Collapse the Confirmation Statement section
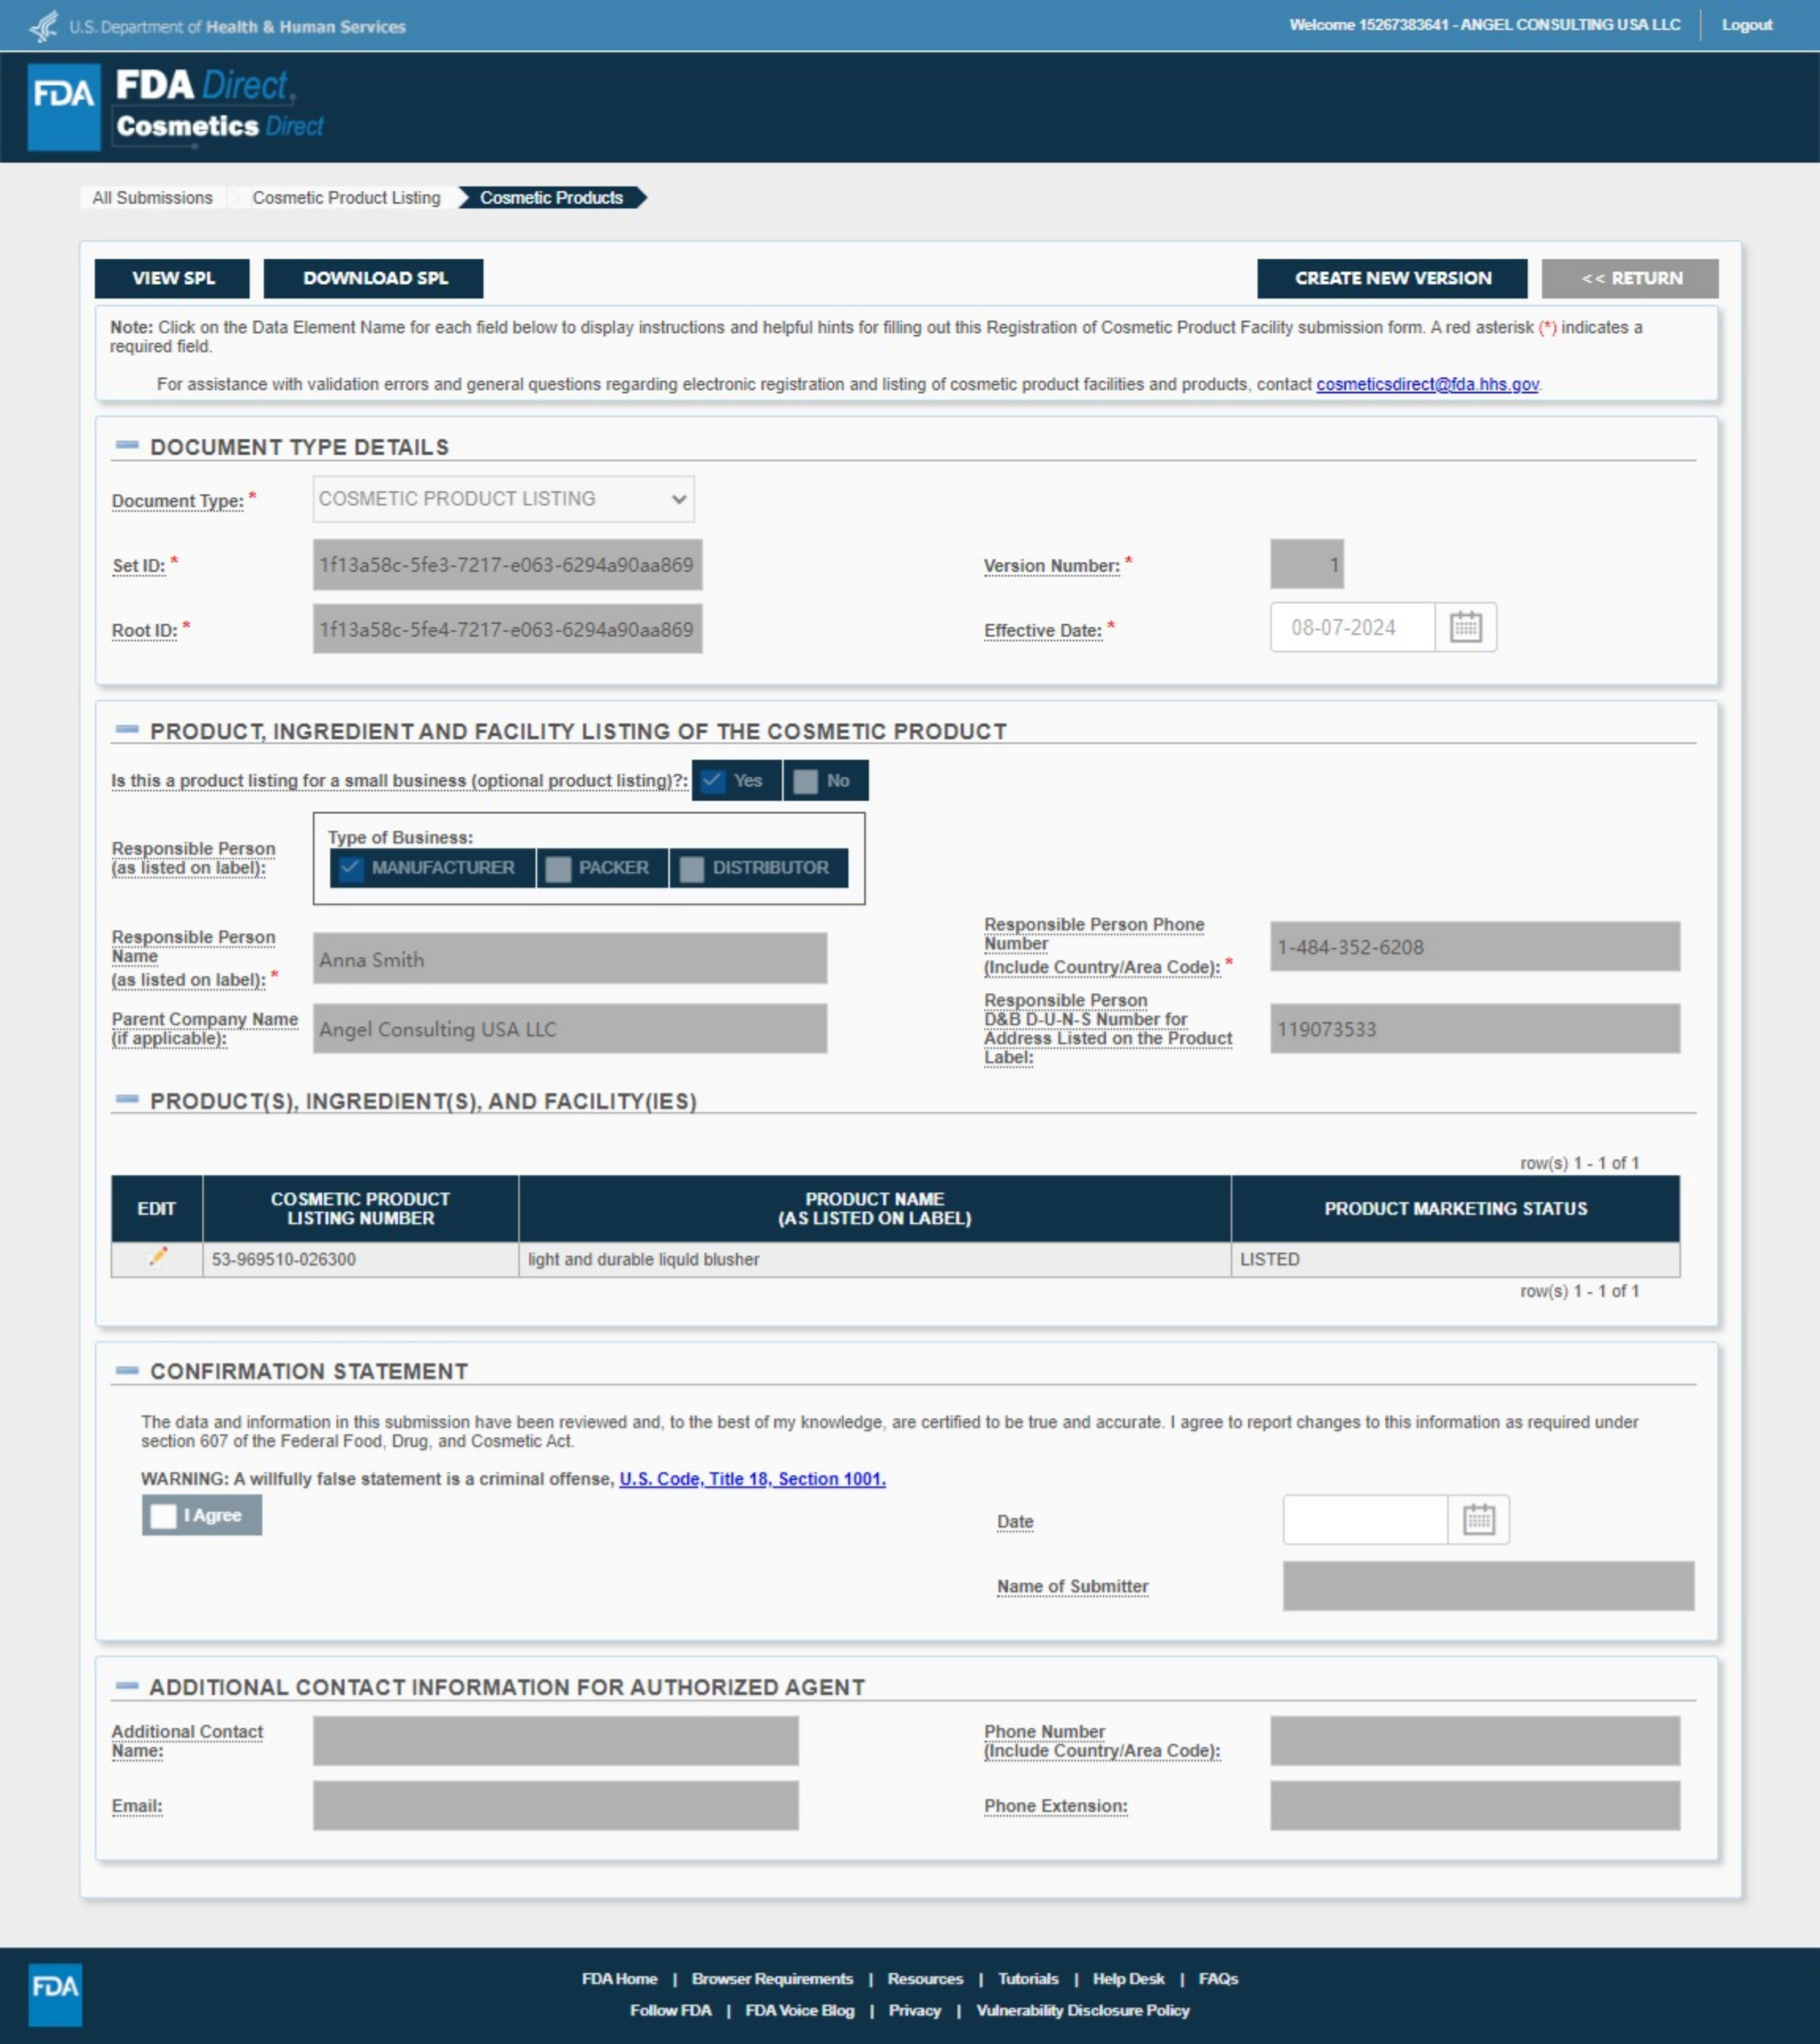This screenshot has height=2044, width=1820. tap(127, 1370)
